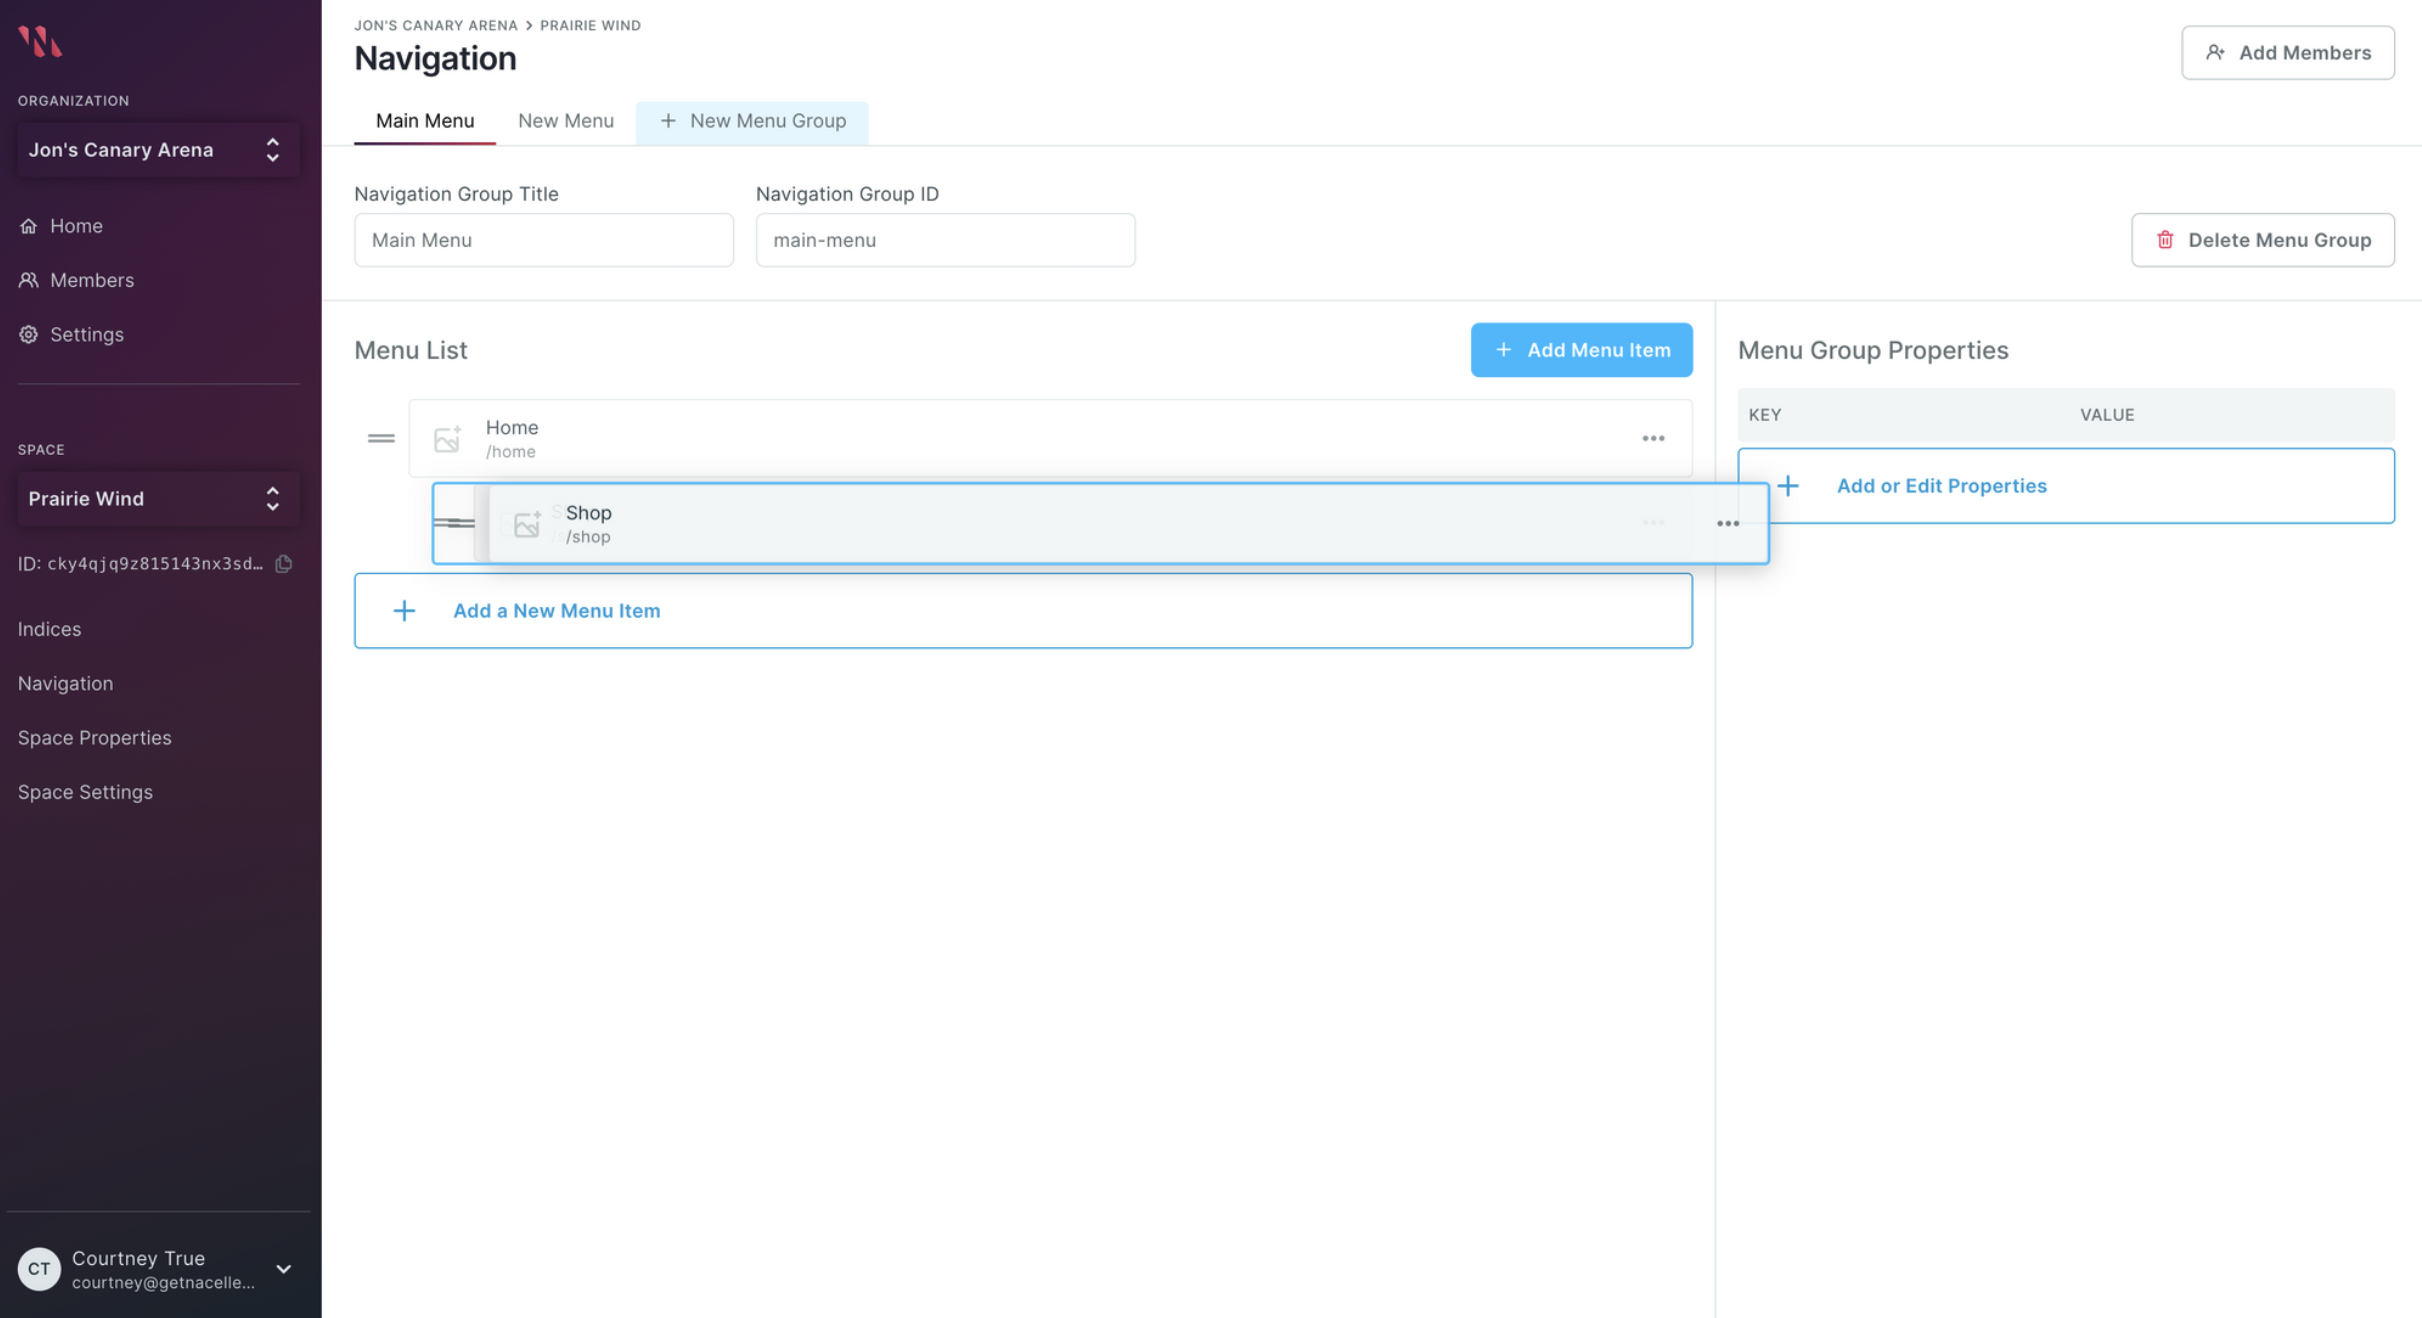2422x1318 pixels.
Task: Open Shop item's three-dot options menu
Action: click(x=1727, y=524)
